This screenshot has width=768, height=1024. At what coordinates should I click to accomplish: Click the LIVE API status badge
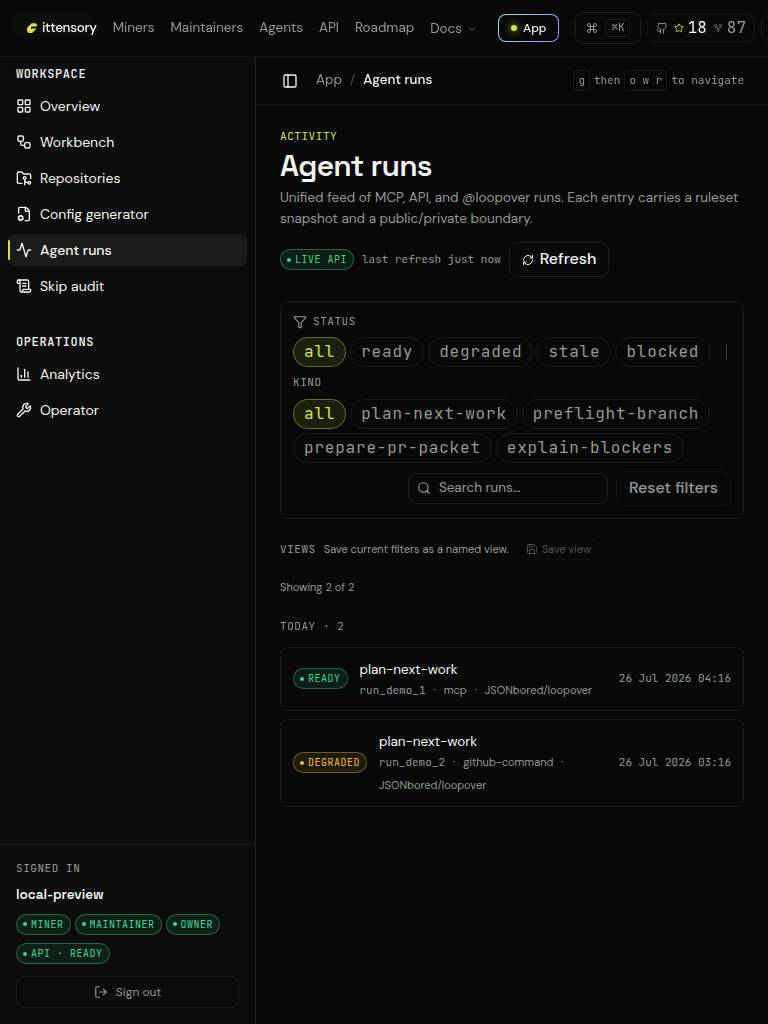pyautogui.click(x=317, y=259)
